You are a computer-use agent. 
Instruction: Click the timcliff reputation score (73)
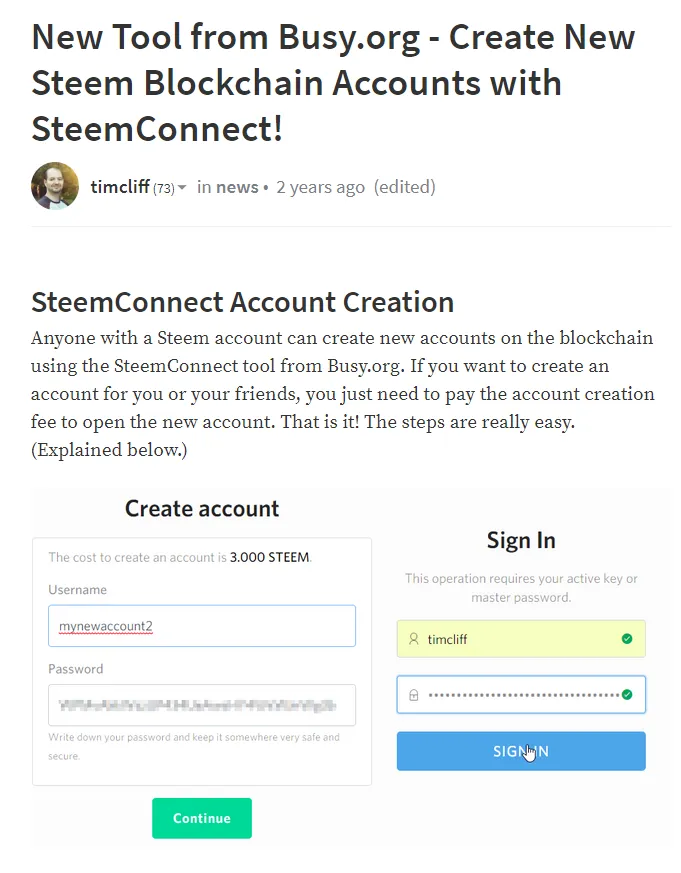(164, 189)
